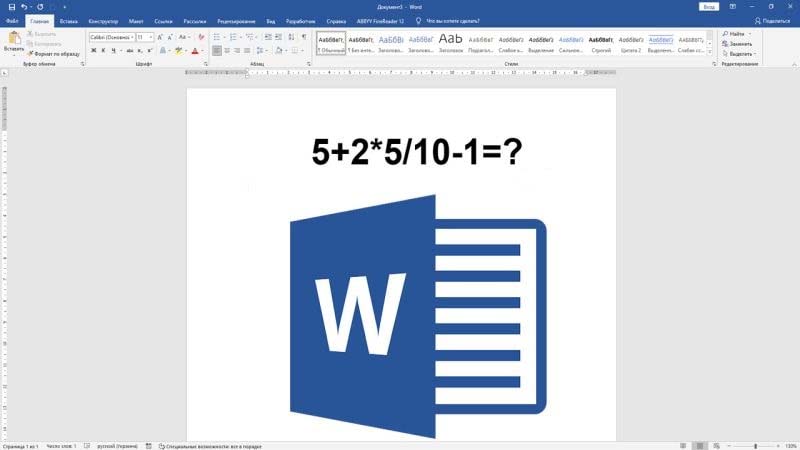
Task: Click Shading paint bucket icon
Action: click(279, 51)
